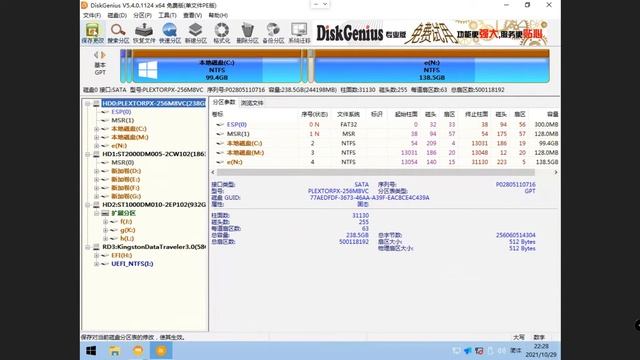Click partition table scrollbar left arrow
The height and width of the screenshot is (360, 640).
(213, 172)
